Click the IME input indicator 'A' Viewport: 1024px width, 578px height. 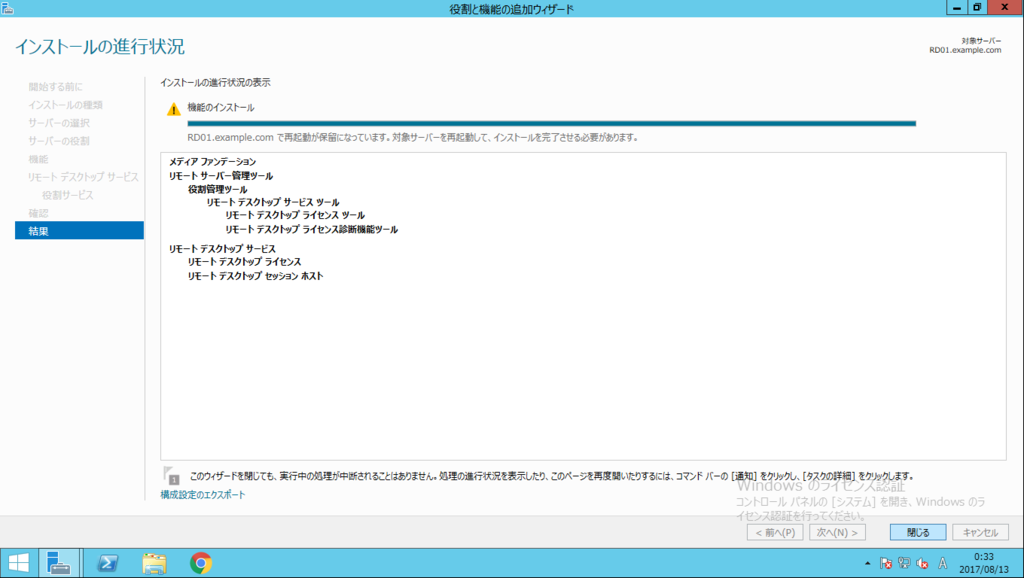pos(942,563)
